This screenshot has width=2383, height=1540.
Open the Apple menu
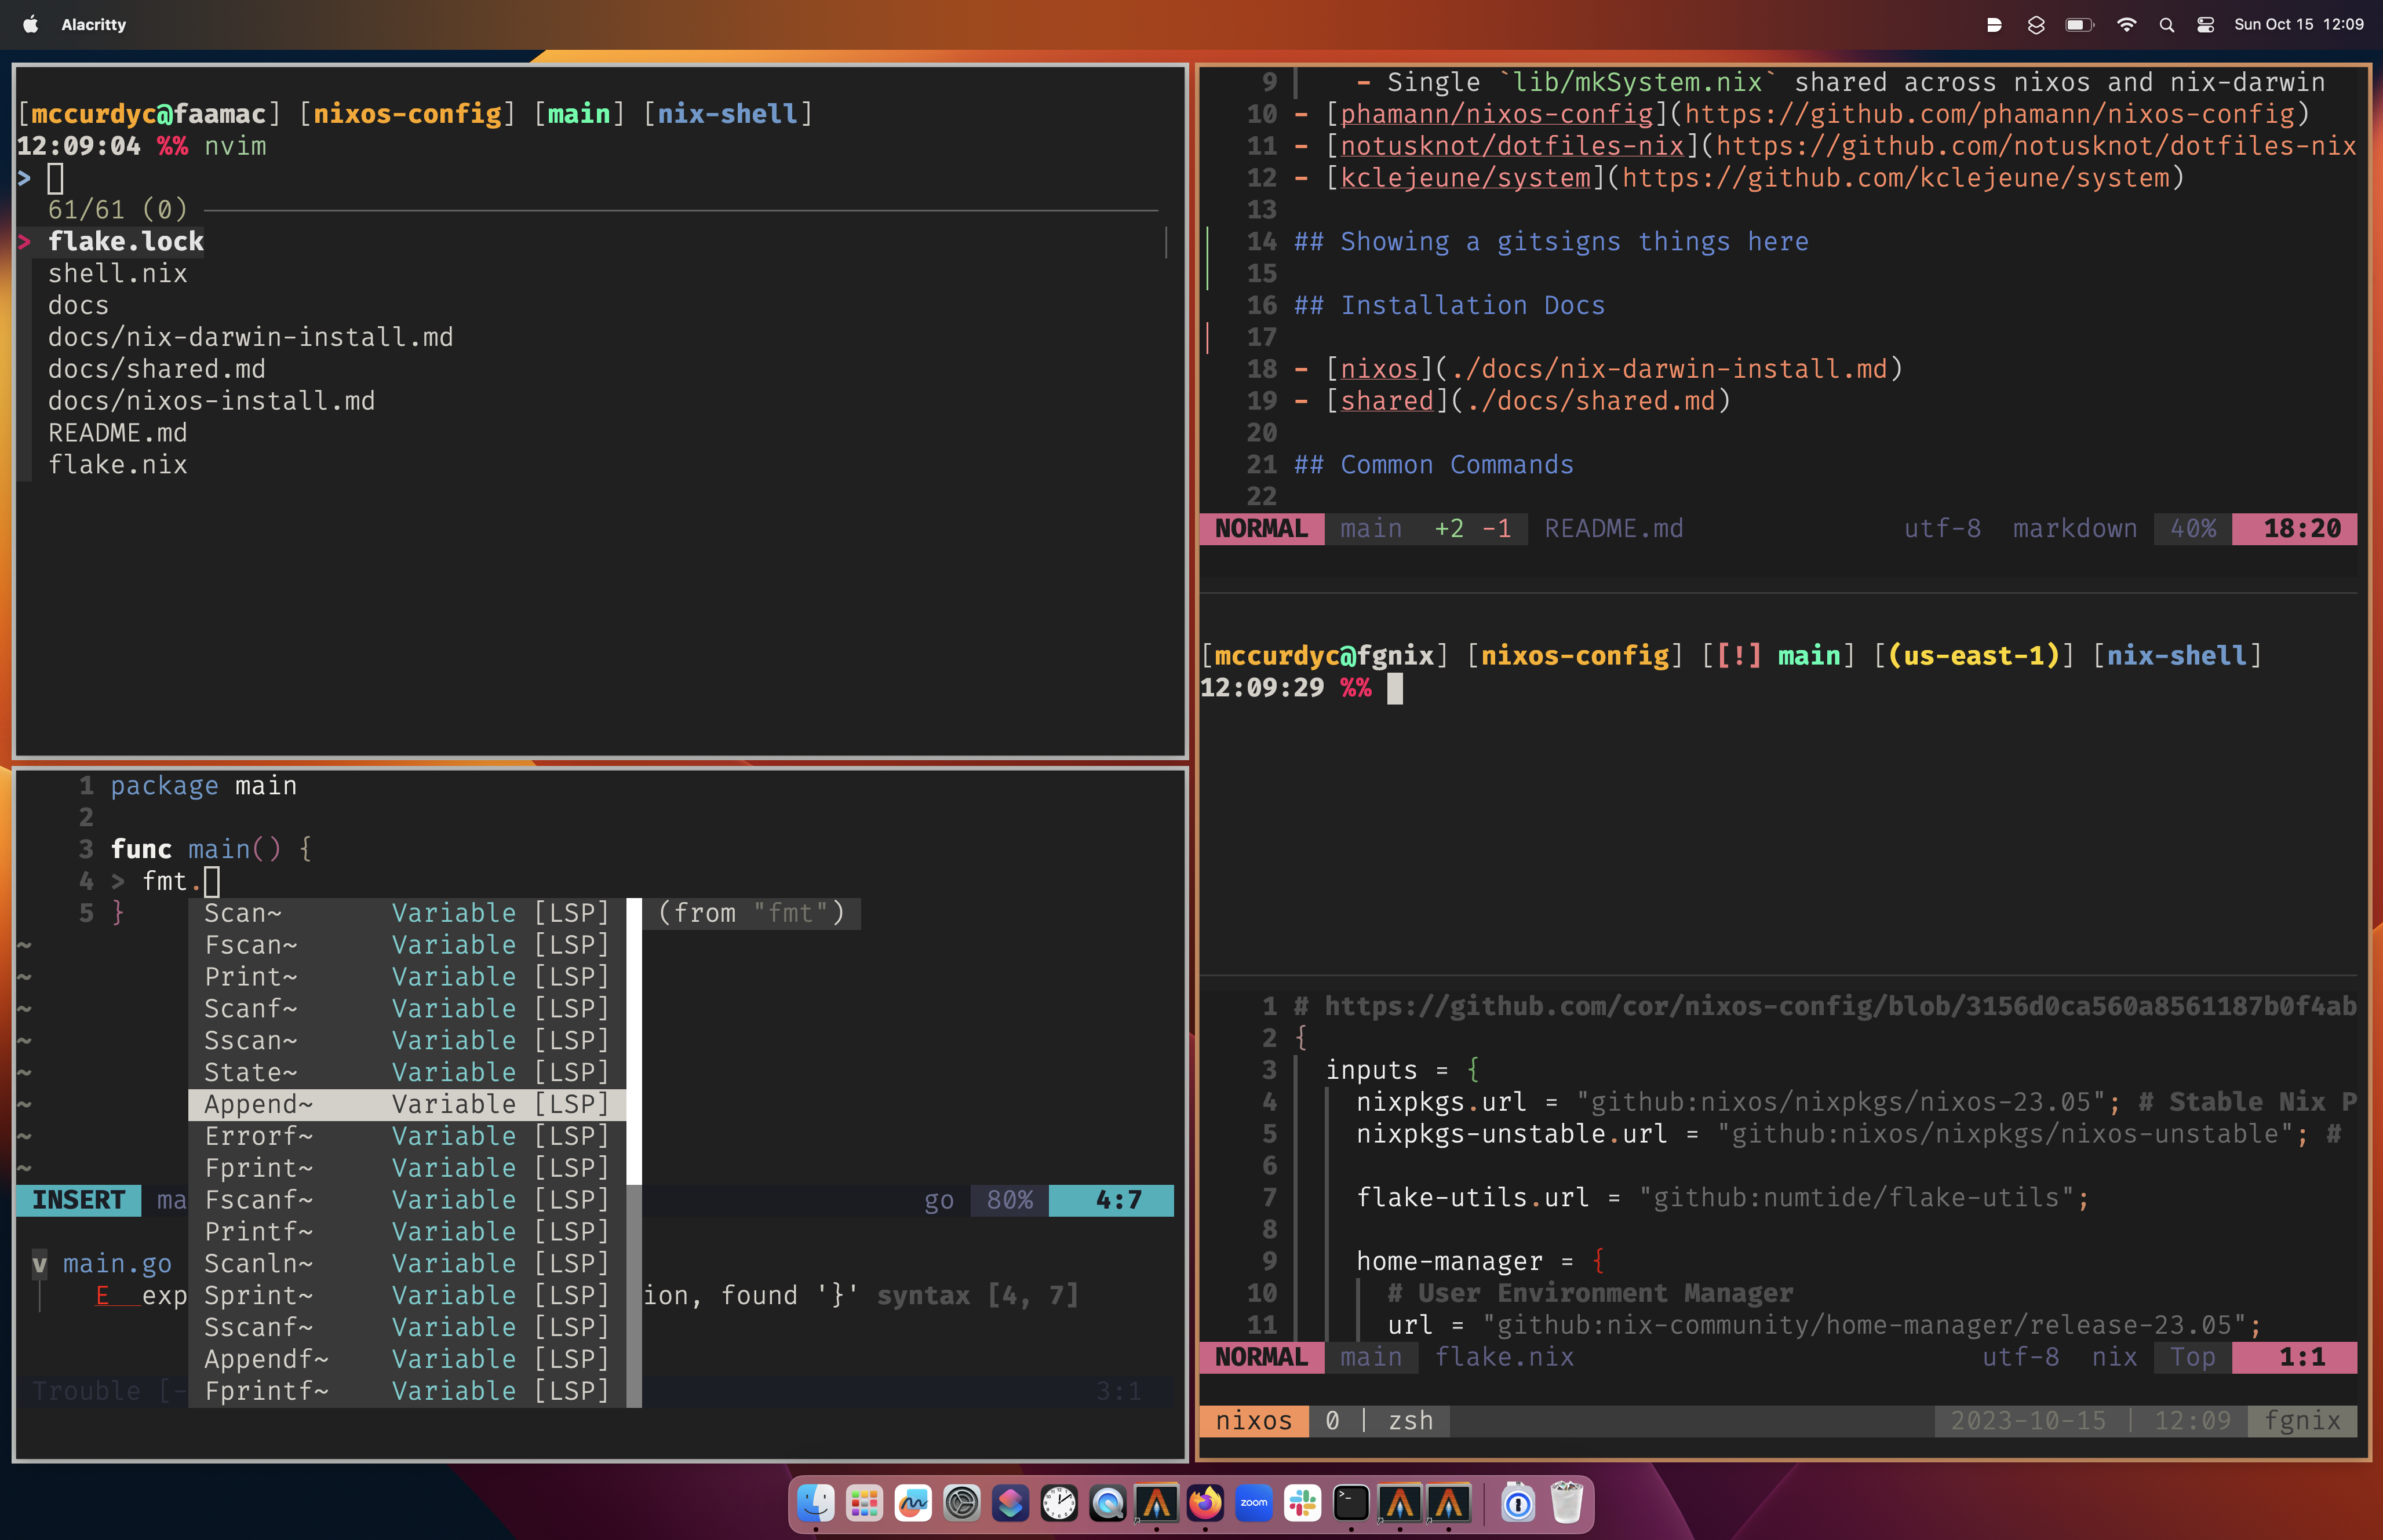30,25
